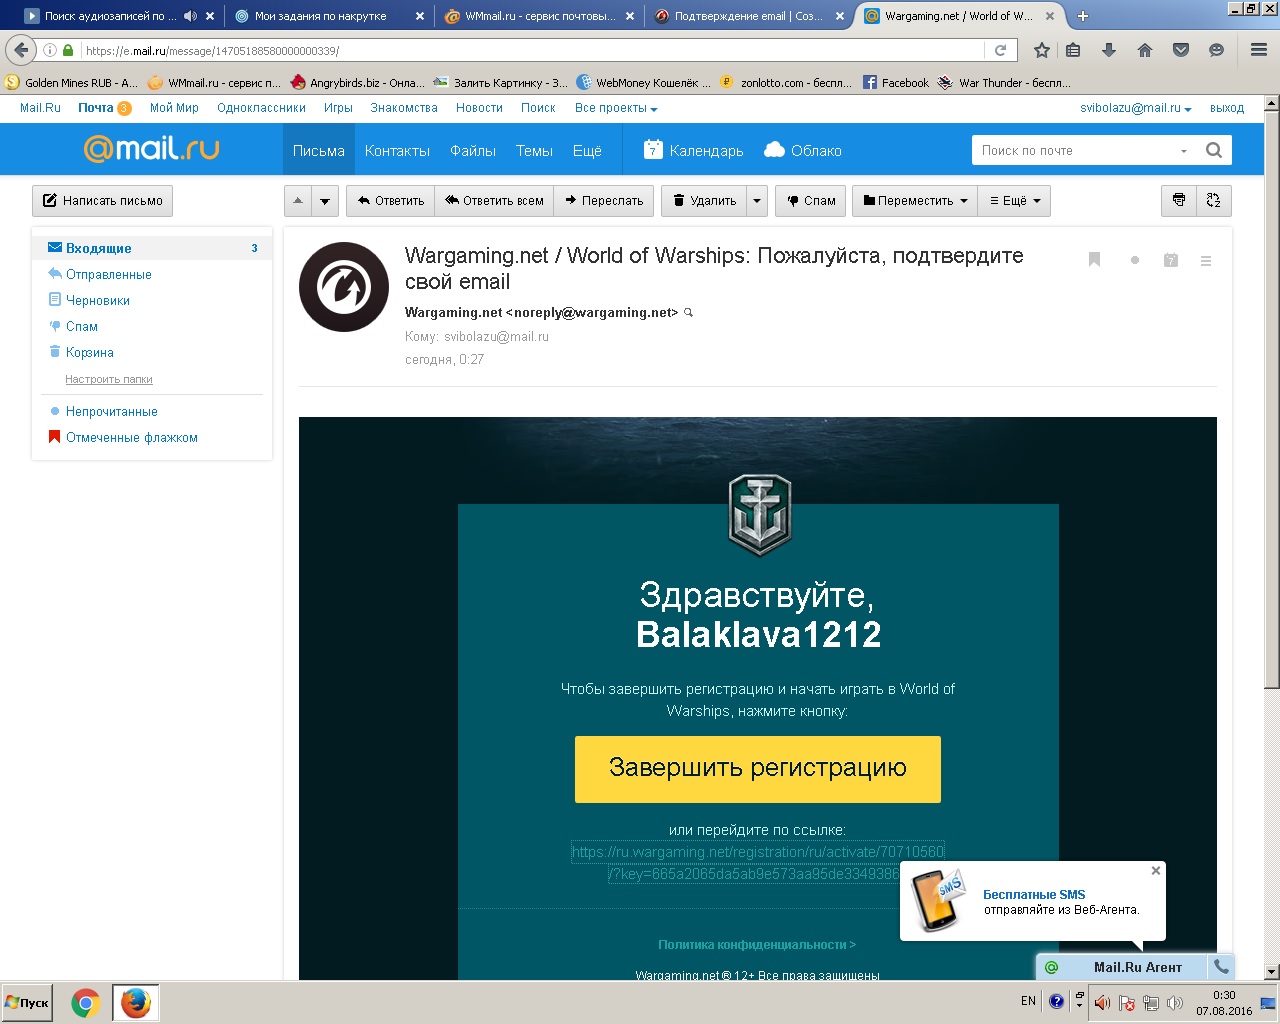Print the letter using the printer icon

[x=1179, y=200]
